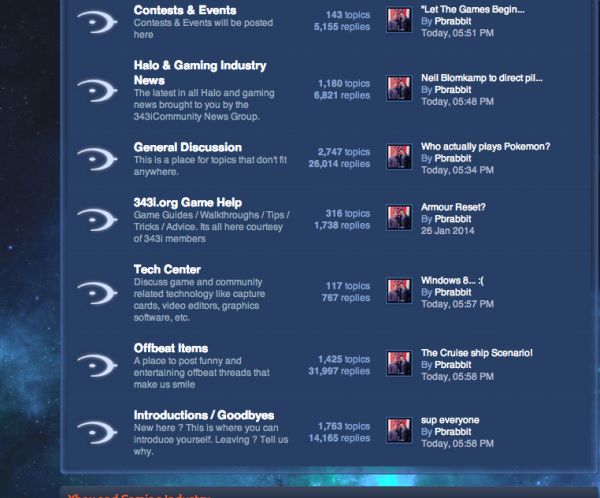This screenshot has width=600, height=498.
Task: Click the Halo icon next to General Discussion
Action: pos(97,157)
